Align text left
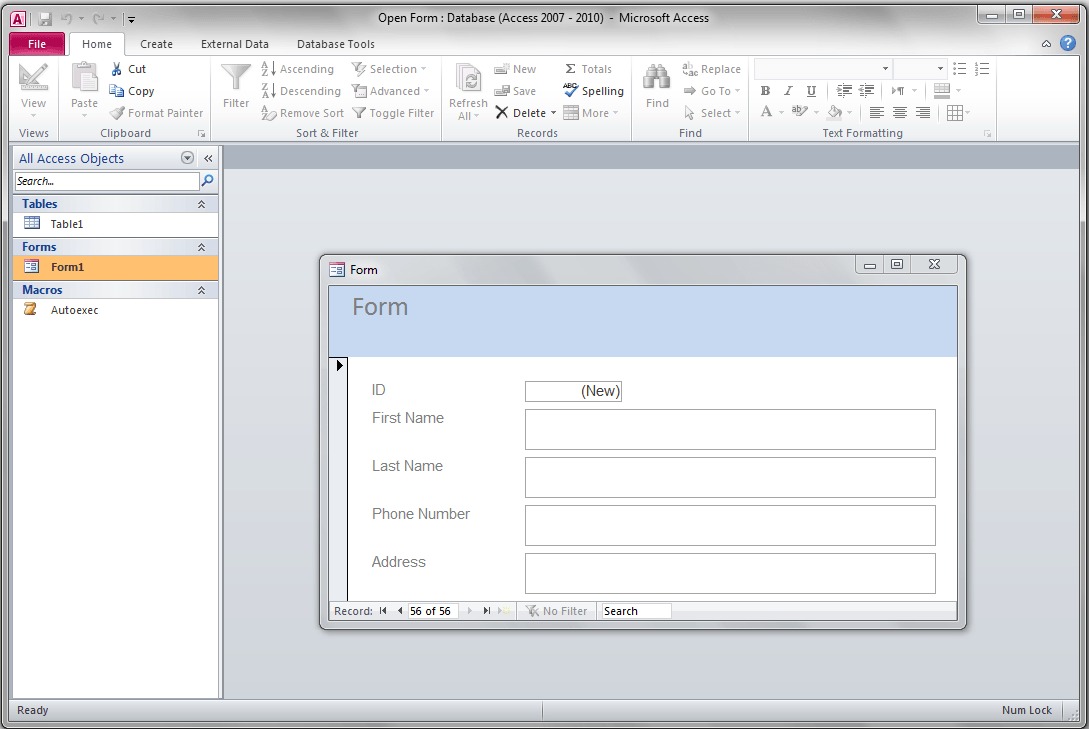This screenshot has height=729, width=1089. point(877,112)
